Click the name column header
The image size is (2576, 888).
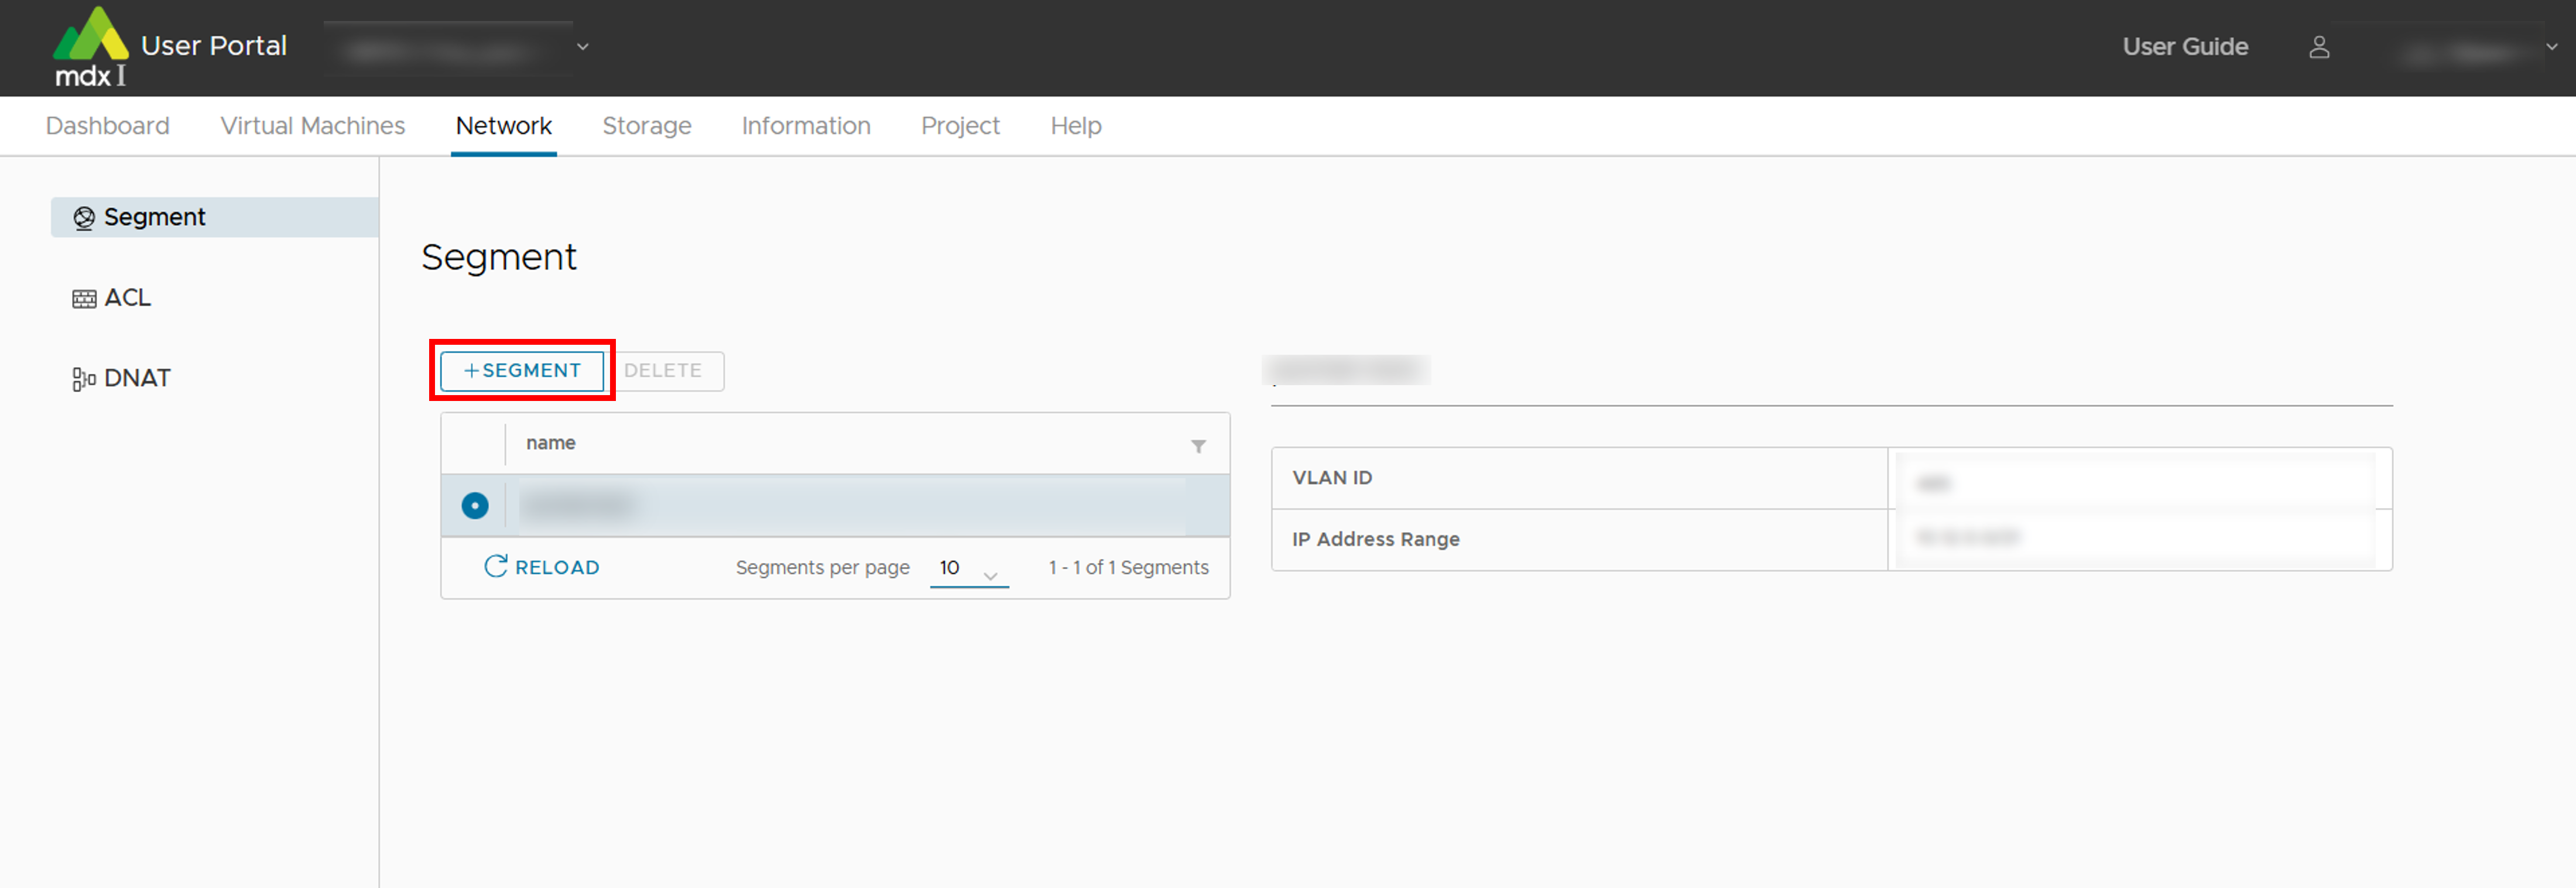pos(551,443)
